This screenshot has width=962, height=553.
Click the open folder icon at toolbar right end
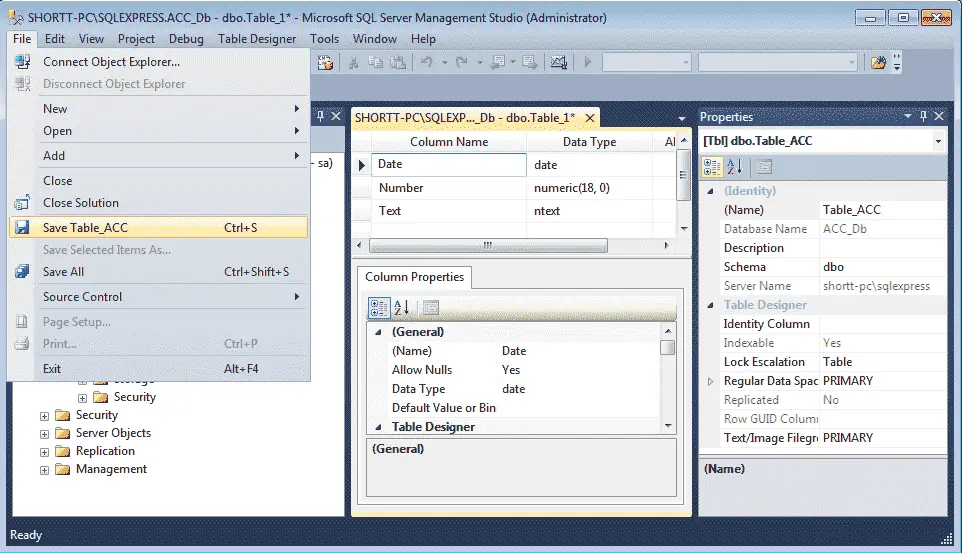click(879, 62)
